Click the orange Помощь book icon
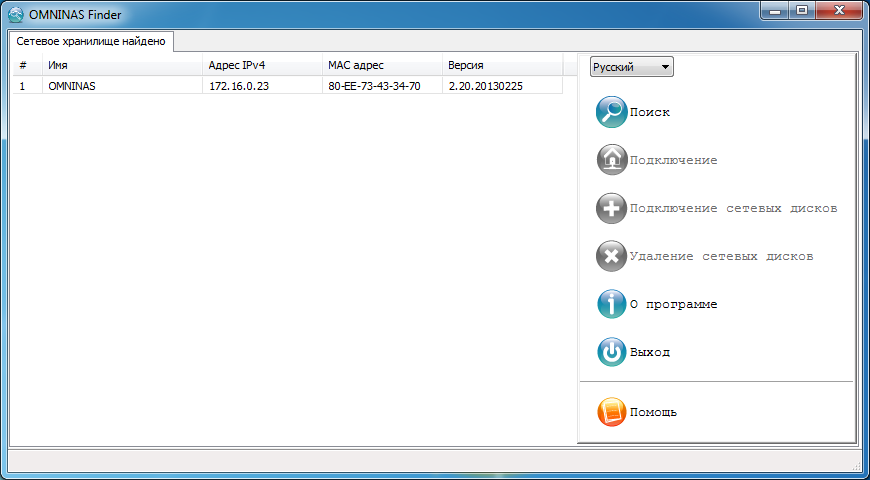Image resolution: width=870 pixels, height=480 pixels. click(x=611, y=412)
